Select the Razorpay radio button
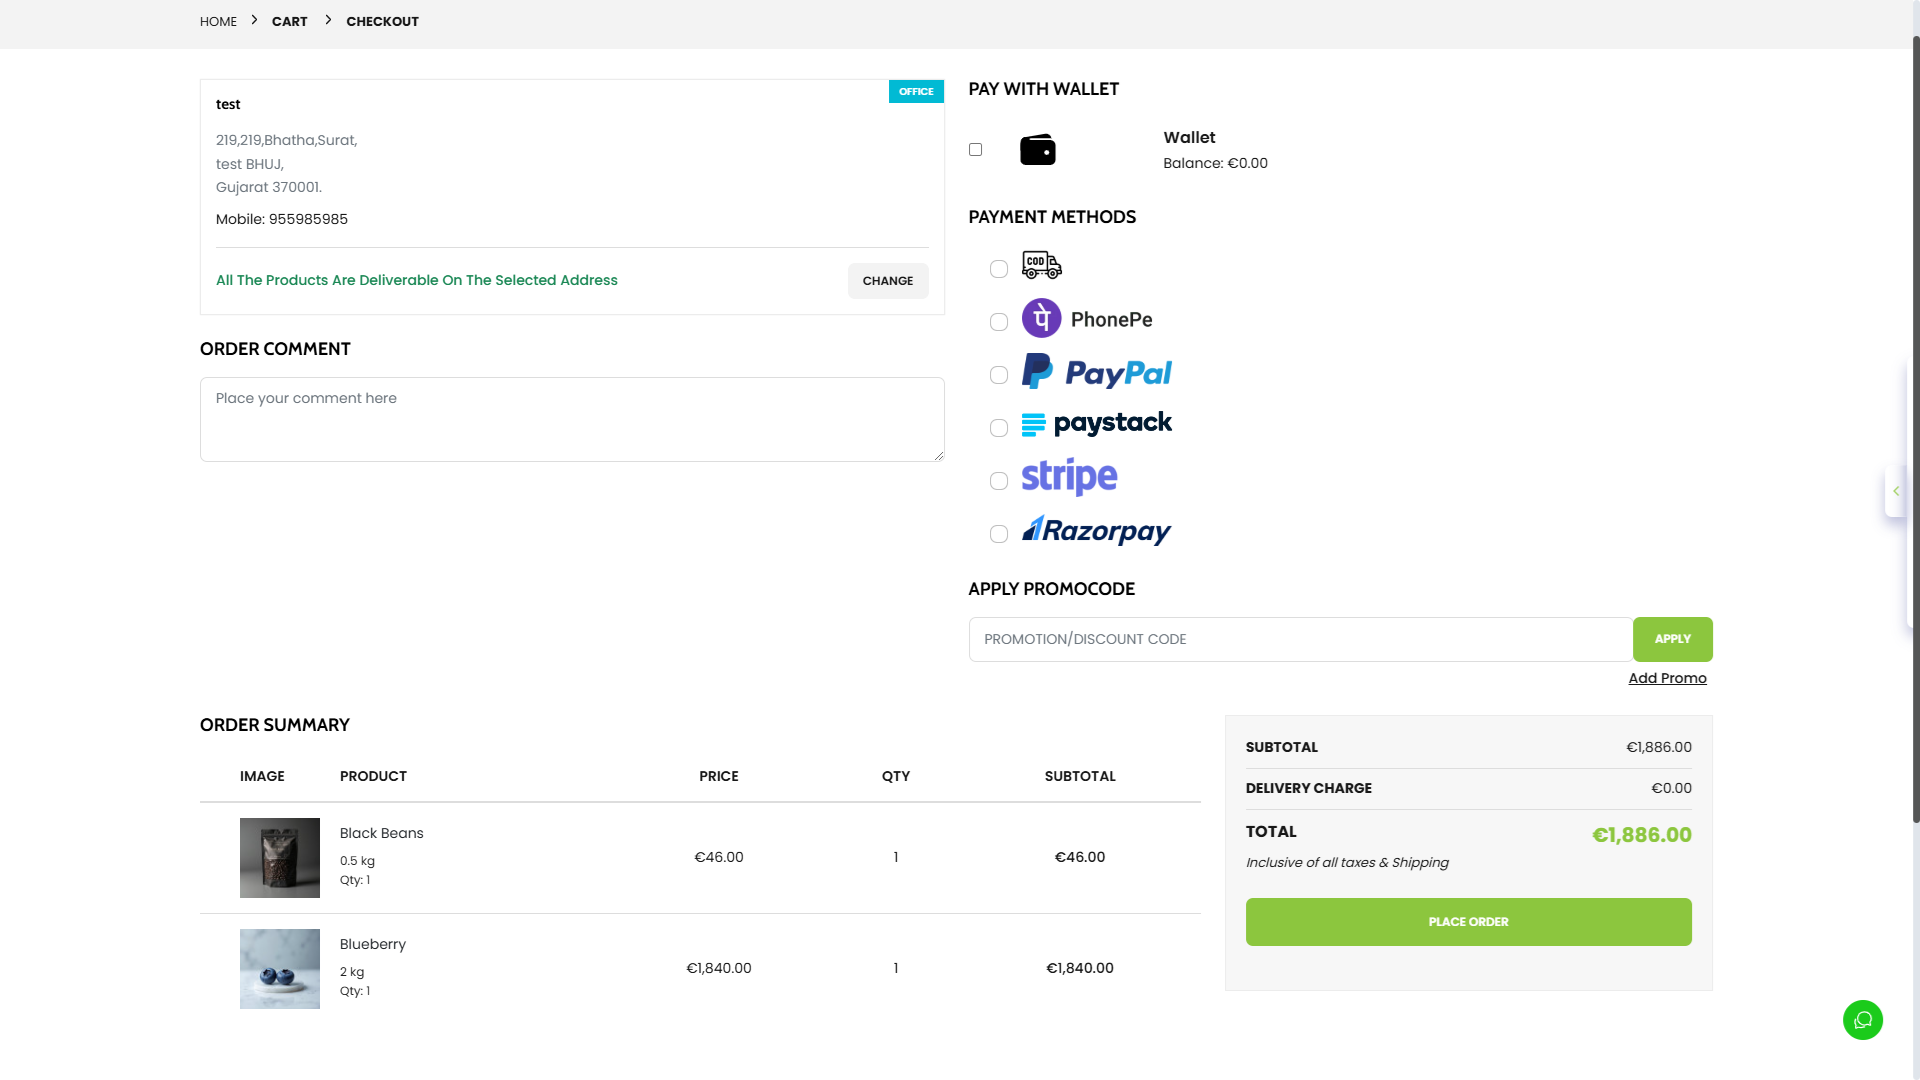The height and width of the screenshot is (1080, 1920). click(998, 534)
